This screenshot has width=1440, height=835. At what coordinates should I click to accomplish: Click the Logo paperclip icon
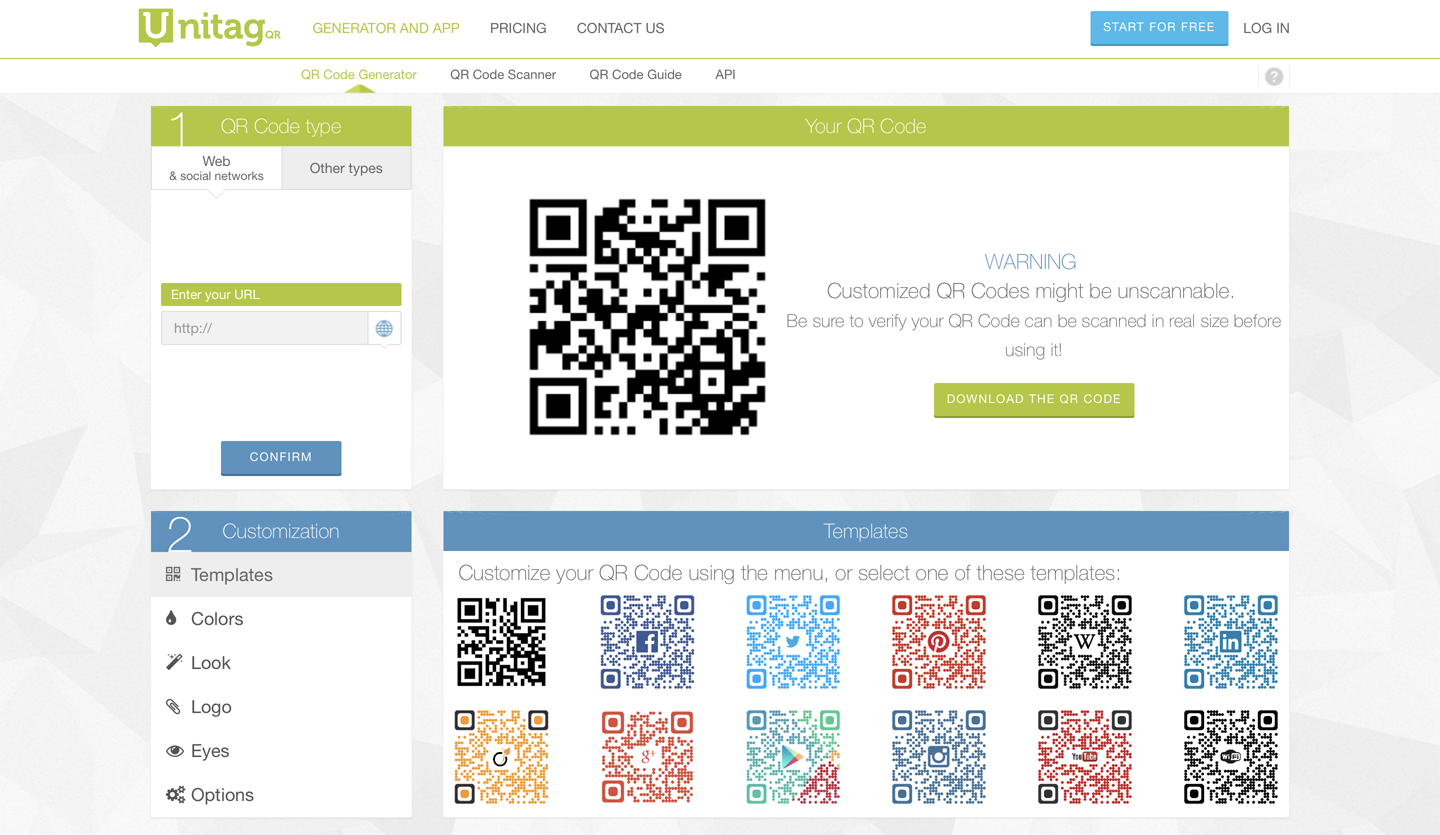(x=173, y=706)
